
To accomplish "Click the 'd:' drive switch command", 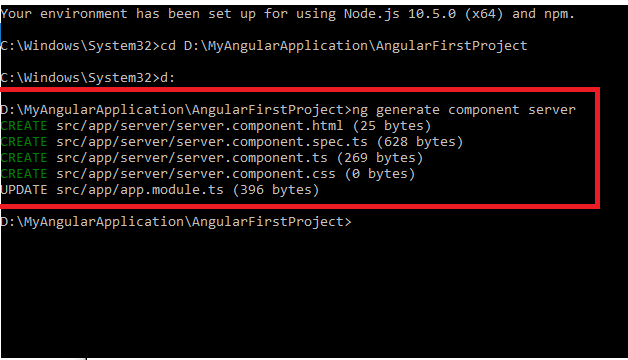I will tap(167, 78).
